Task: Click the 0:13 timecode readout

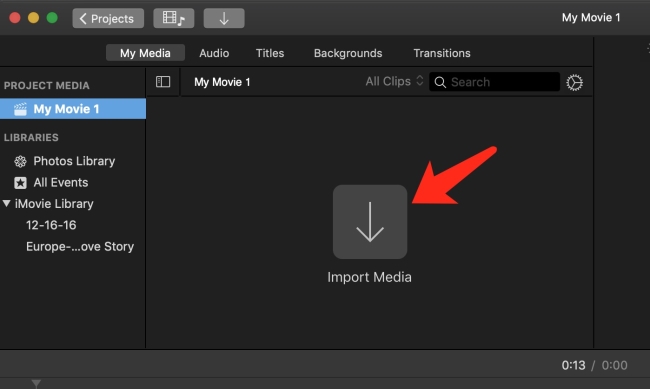Action: [x=573, y=365]
